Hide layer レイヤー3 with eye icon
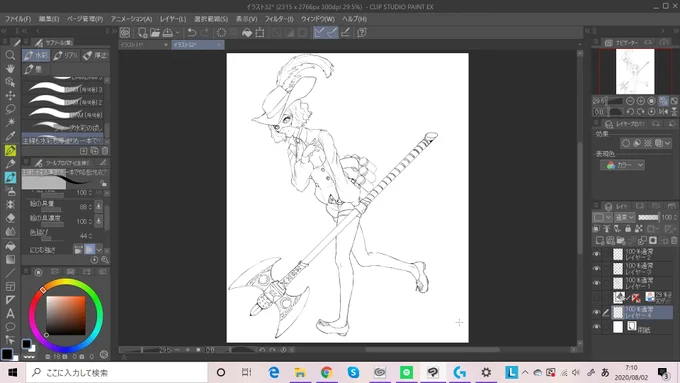 [597, 268]
